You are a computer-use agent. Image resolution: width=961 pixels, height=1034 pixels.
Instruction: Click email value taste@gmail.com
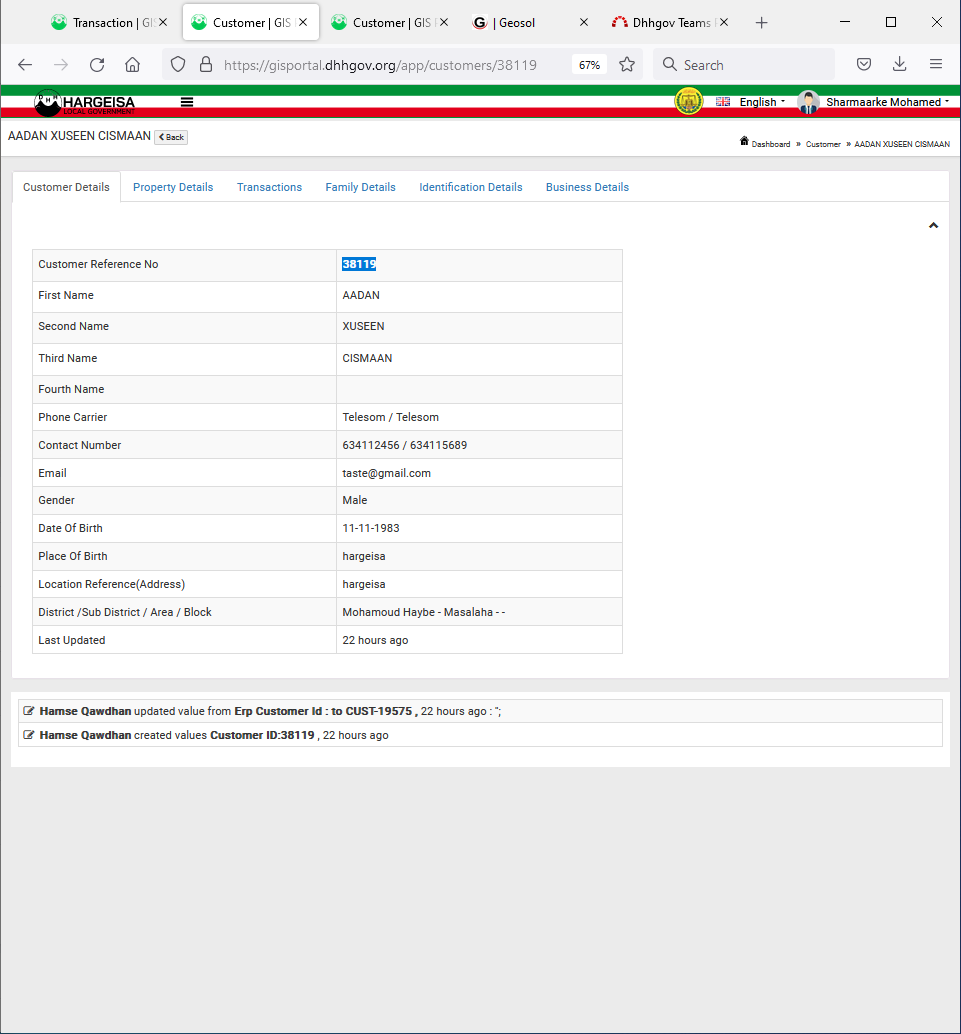point(387,473)
